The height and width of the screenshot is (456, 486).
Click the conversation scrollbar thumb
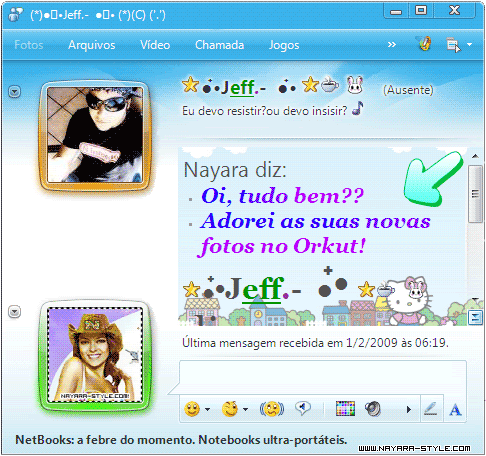click(475, 194)
